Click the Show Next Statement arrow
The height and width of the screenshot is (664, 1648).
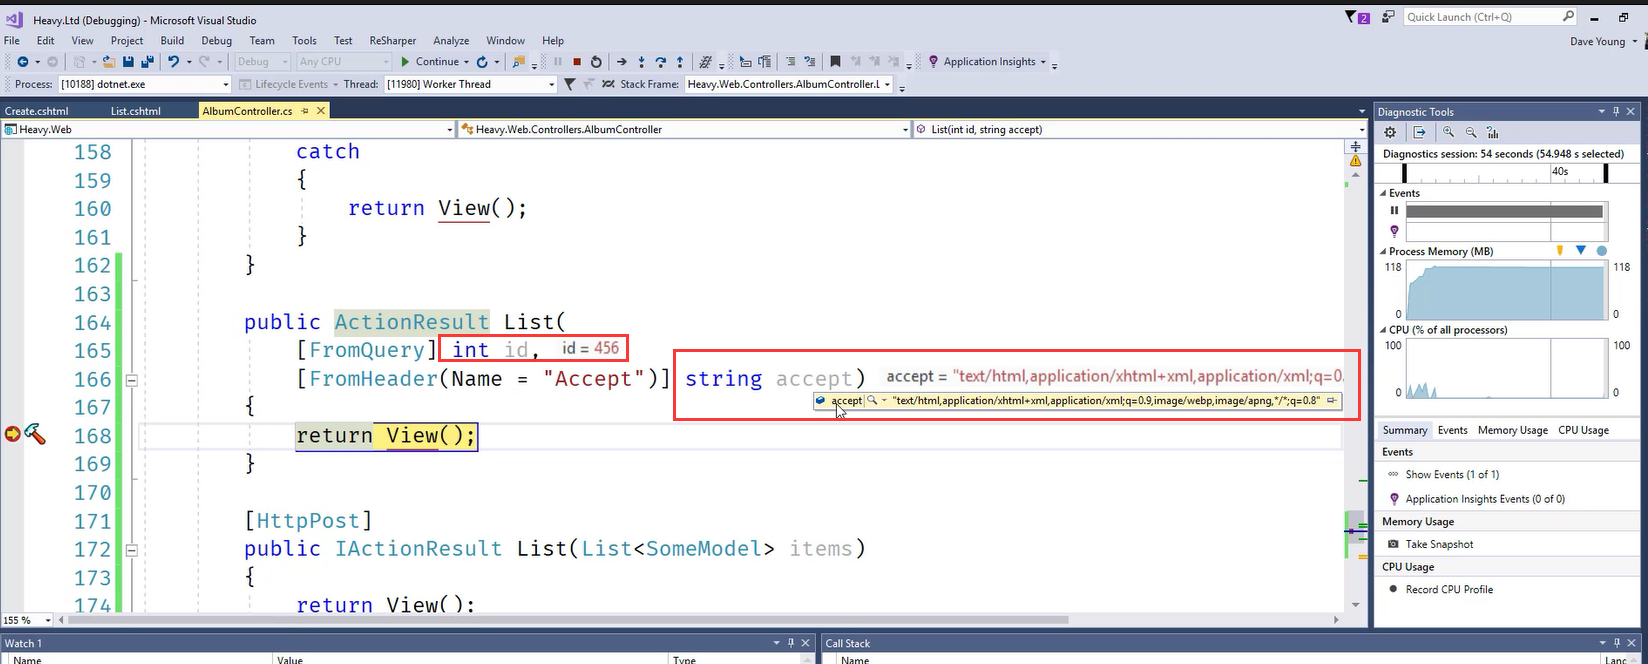coord(621,62)
